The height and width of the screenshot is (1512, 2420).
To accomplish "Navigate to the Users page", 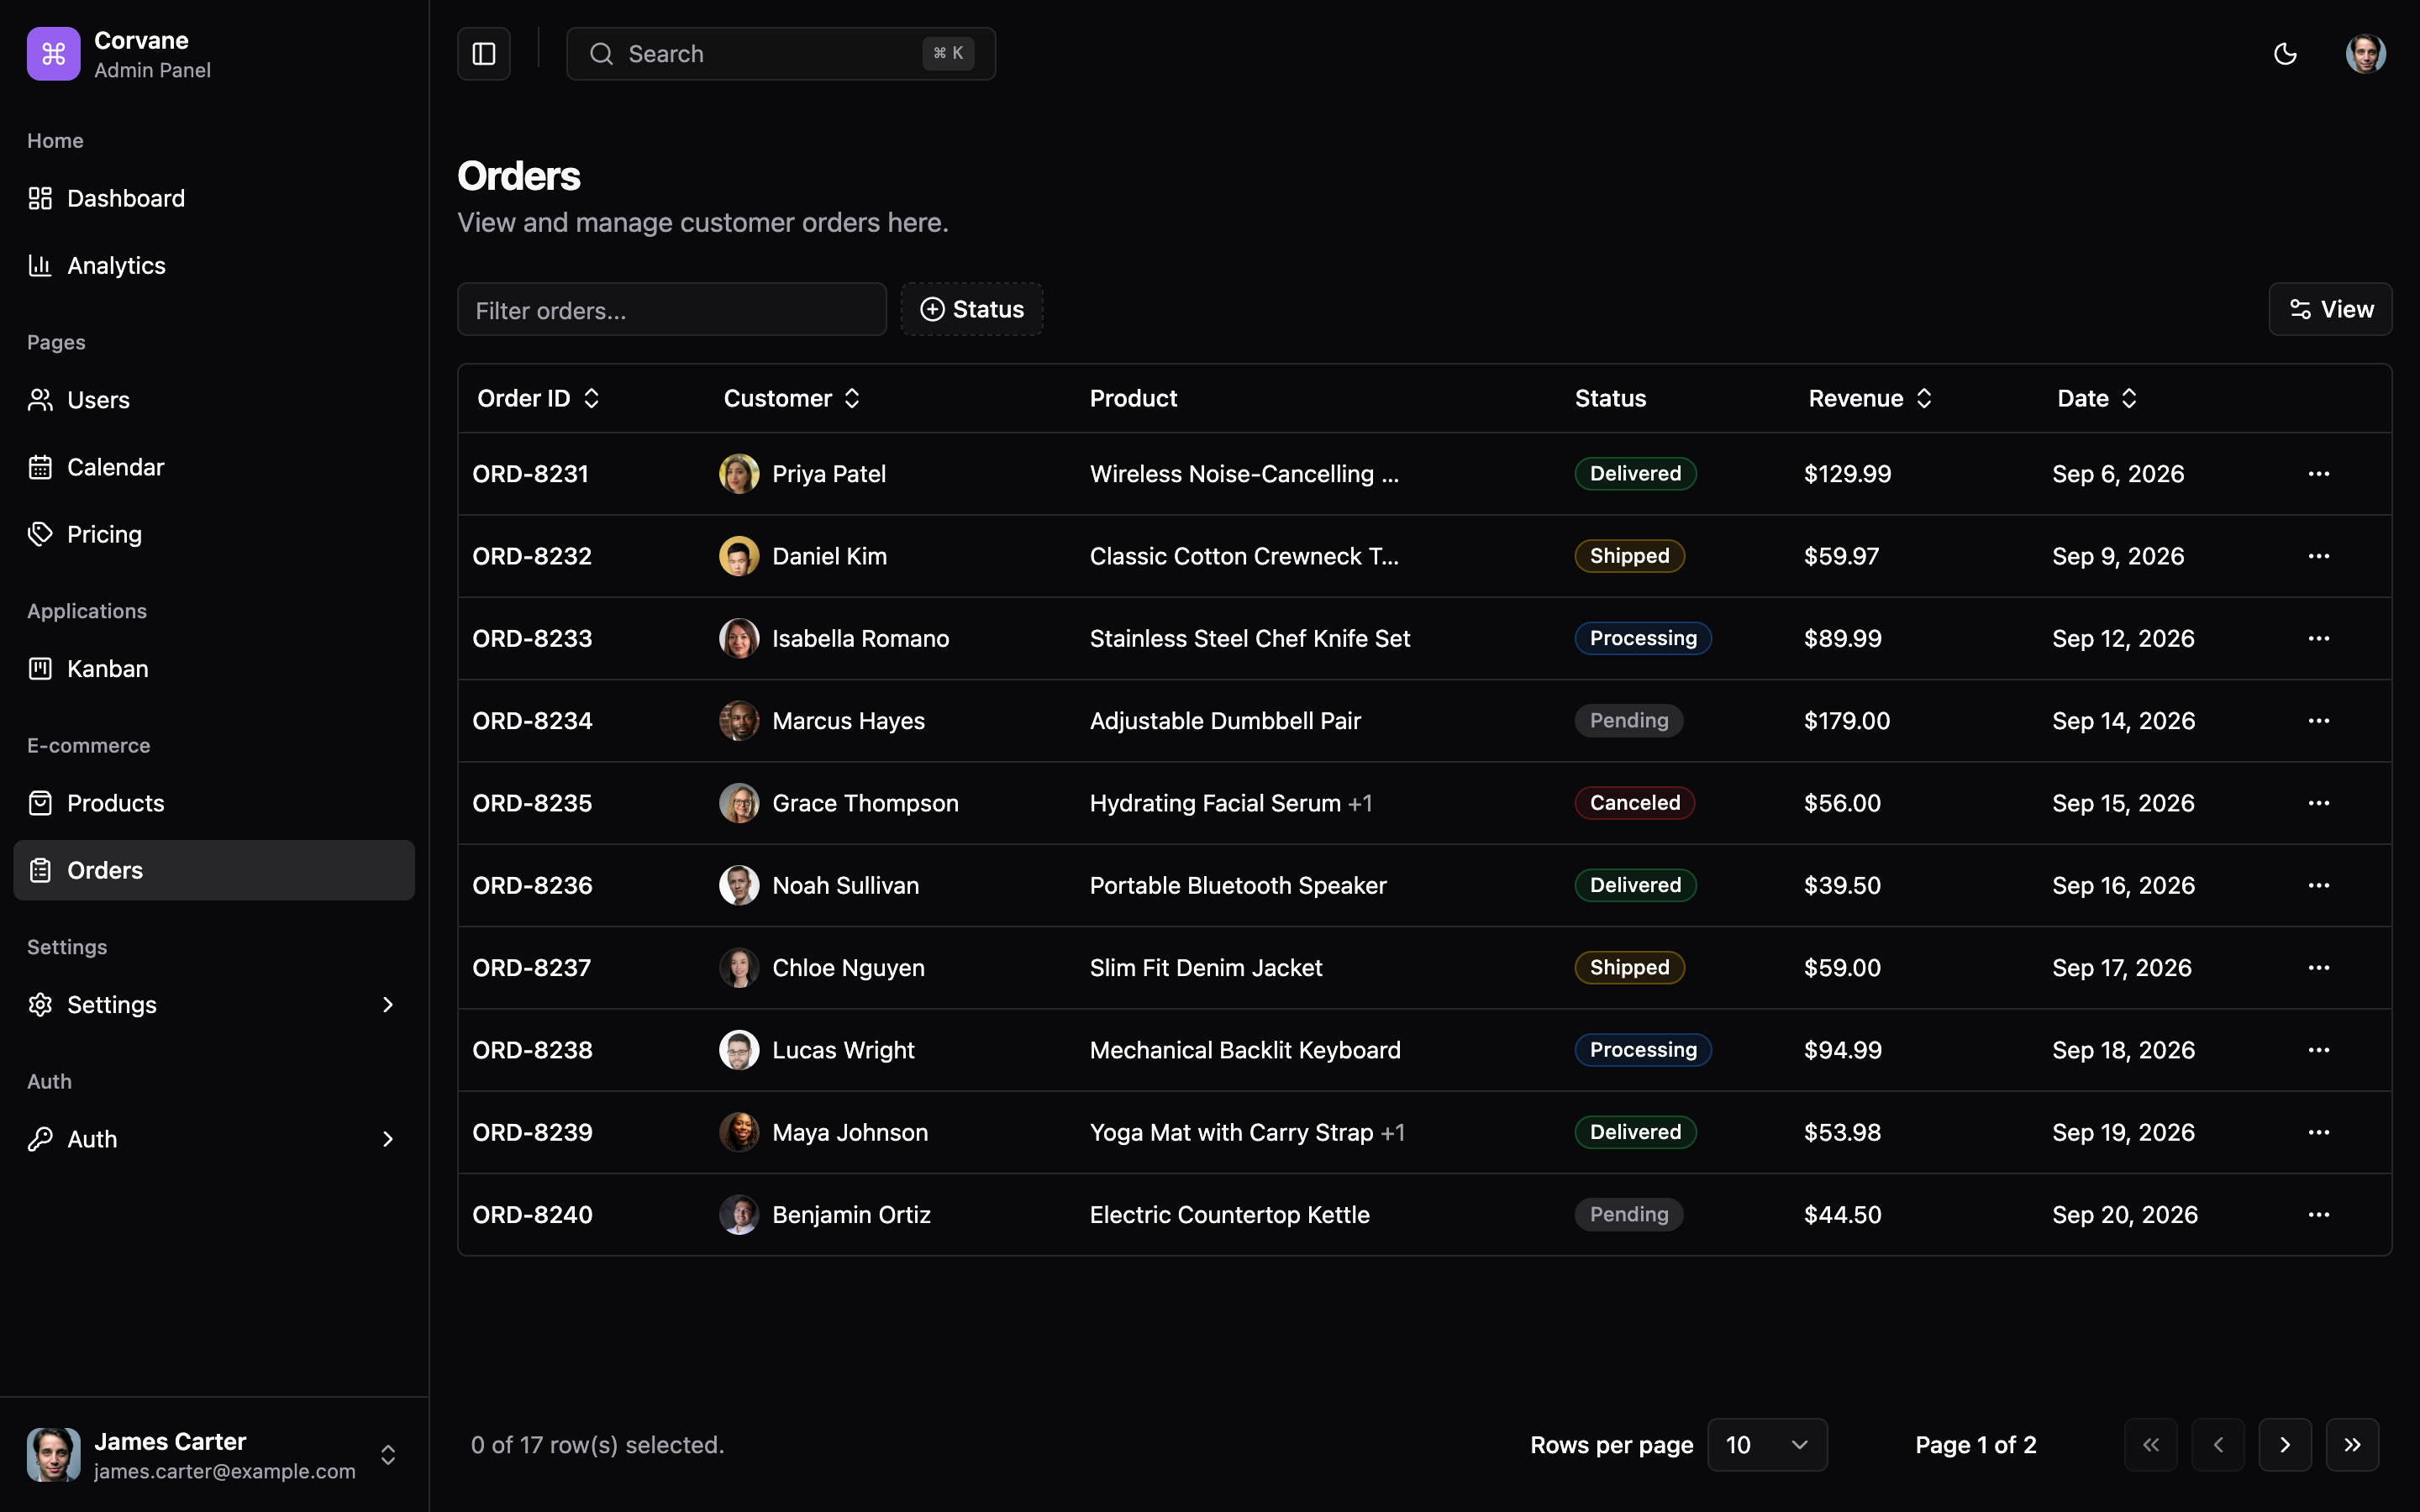I will pyautogui.click(x=214, y=400).
